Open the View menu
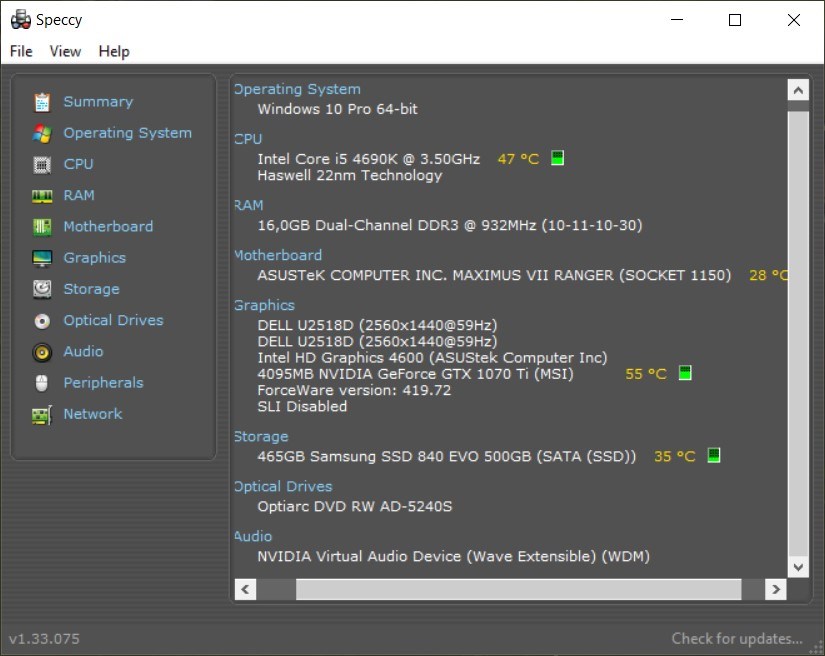Image resolution: width=825 pixels, height=656 pixels. (x=65, y=51)
